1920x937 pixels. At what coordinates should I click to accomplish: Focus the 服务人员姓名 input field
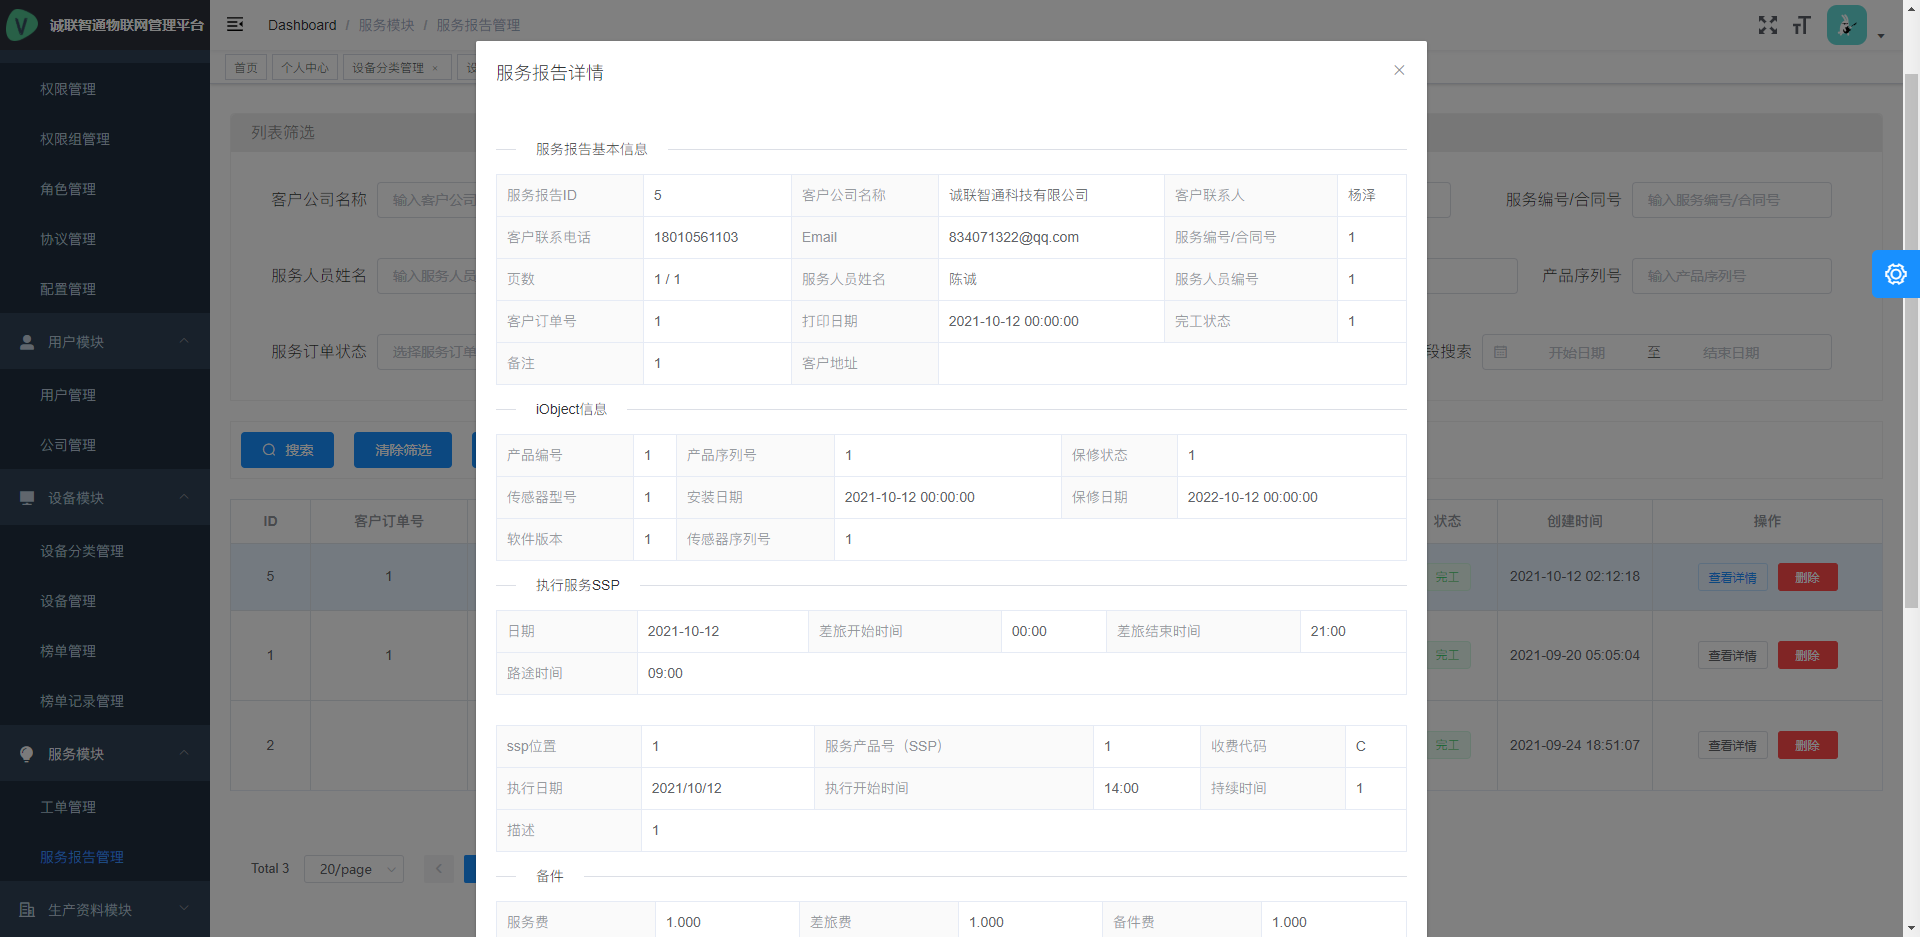427,276
